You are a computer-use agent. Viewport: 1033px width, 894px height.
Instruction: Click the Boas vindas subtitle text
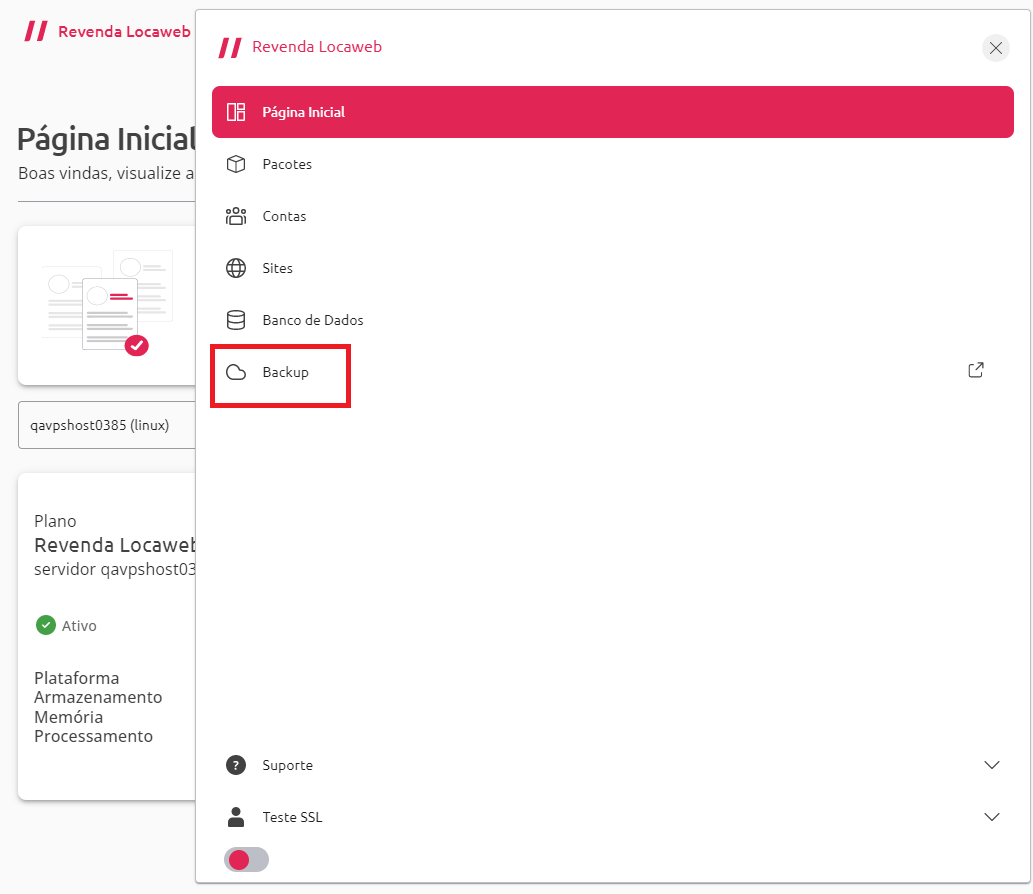[106, 173]
